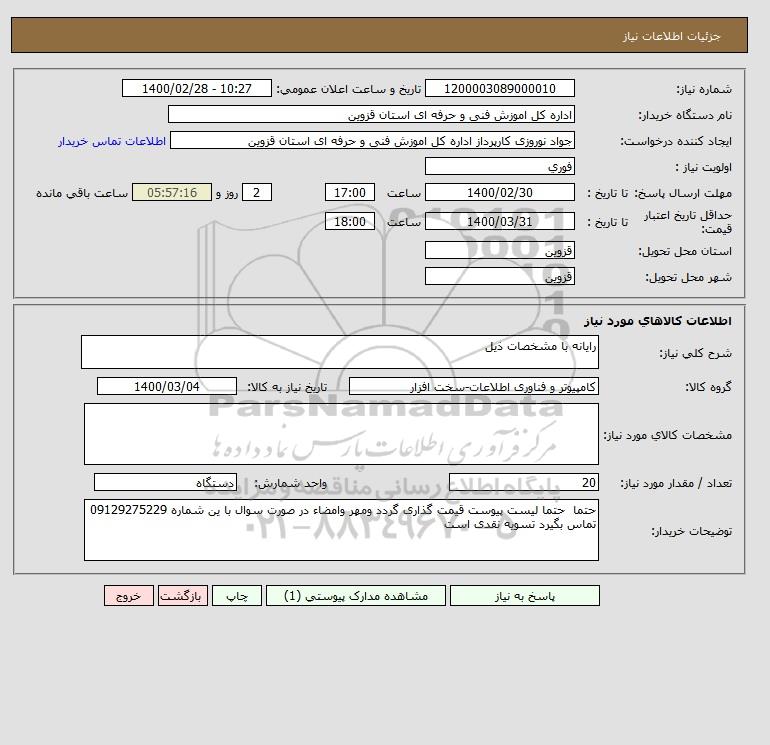
Task: Click label شرح کلی نیاز
Action: tap(695, 354)
